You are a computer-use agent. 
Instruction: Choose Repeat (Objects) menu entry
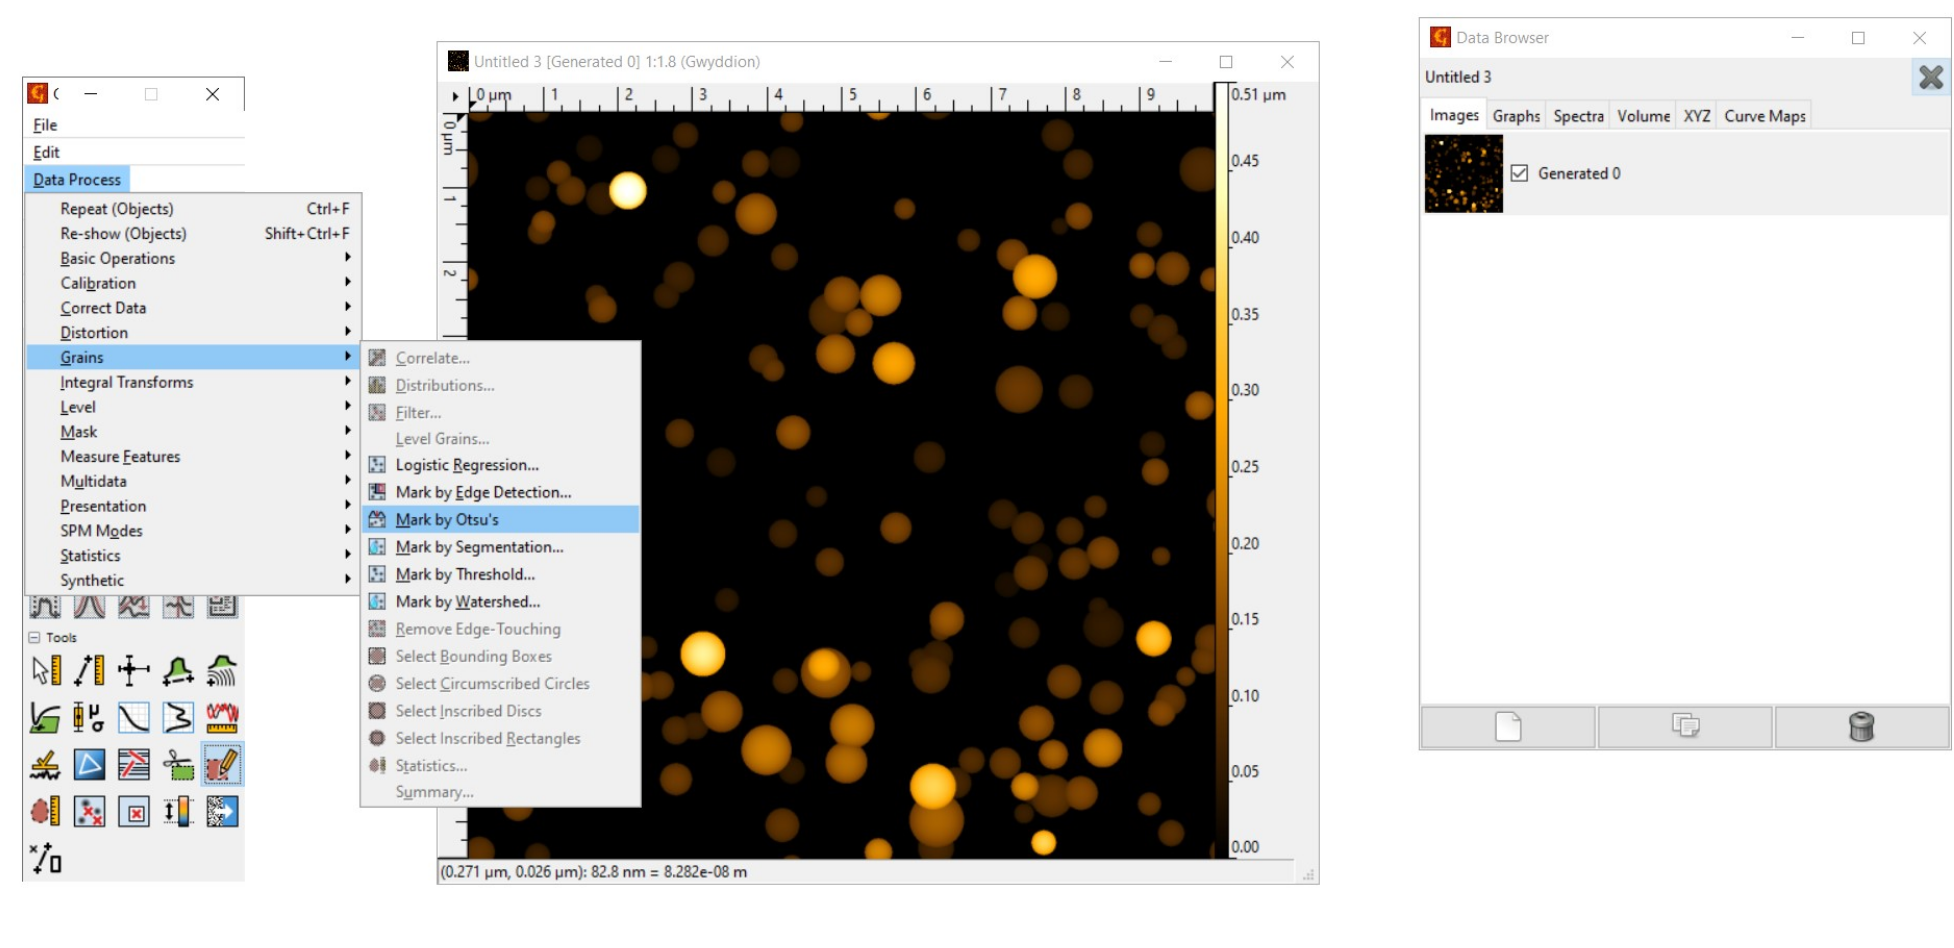[193, 209]
